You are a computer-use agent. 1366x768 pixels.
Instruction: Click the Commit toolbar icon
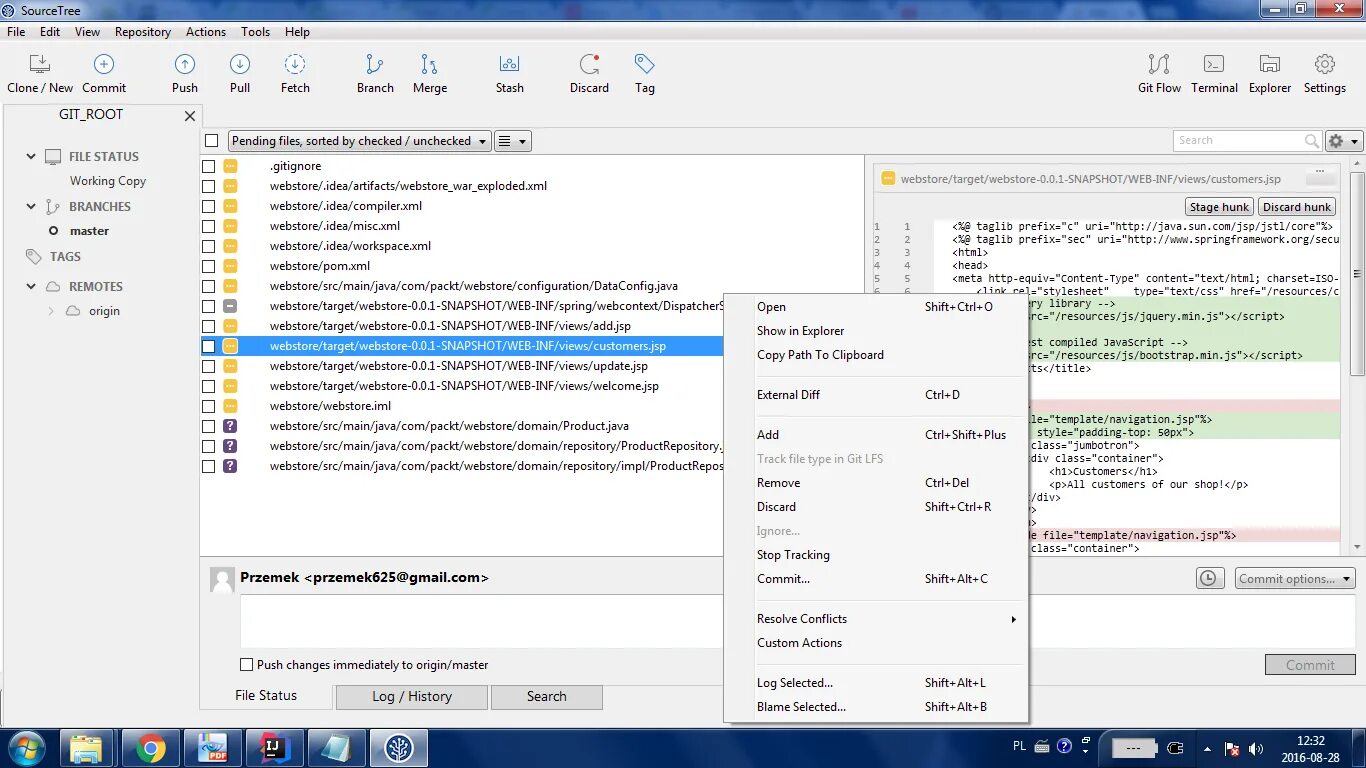coord(104,65)
